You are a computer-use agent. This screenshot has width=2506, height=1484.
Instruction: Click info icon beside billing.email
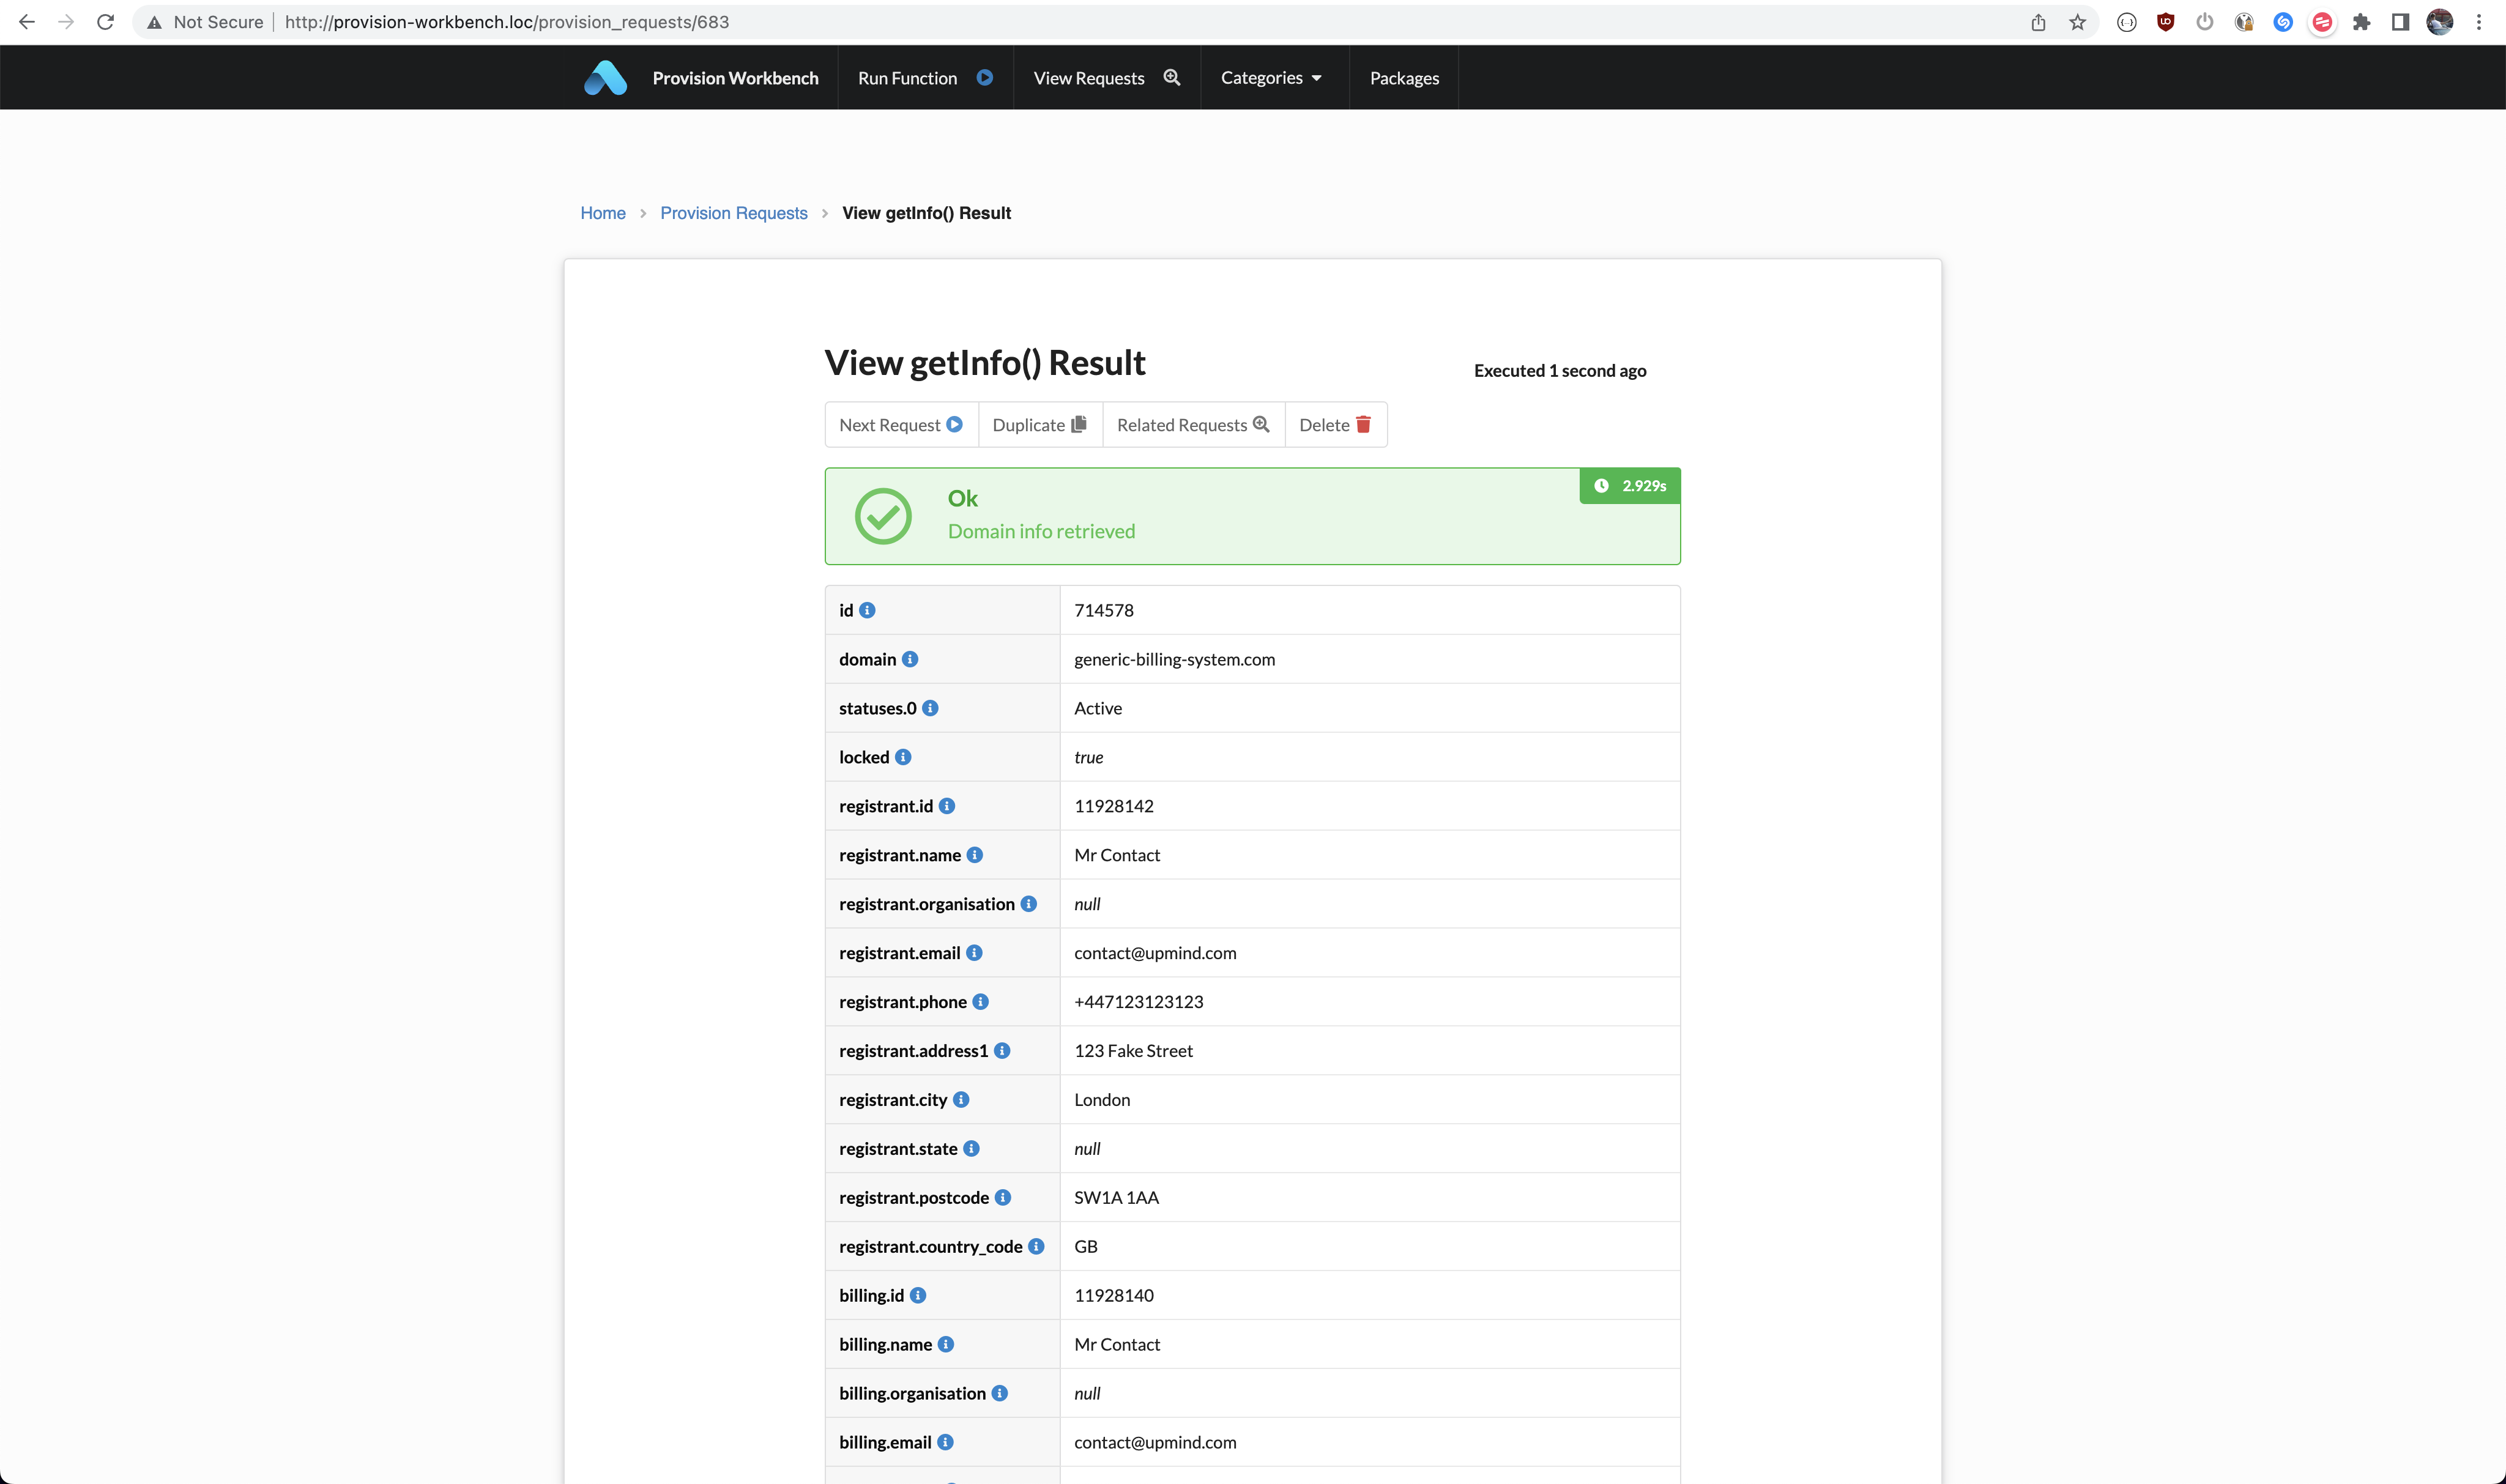click(945, 1443)
